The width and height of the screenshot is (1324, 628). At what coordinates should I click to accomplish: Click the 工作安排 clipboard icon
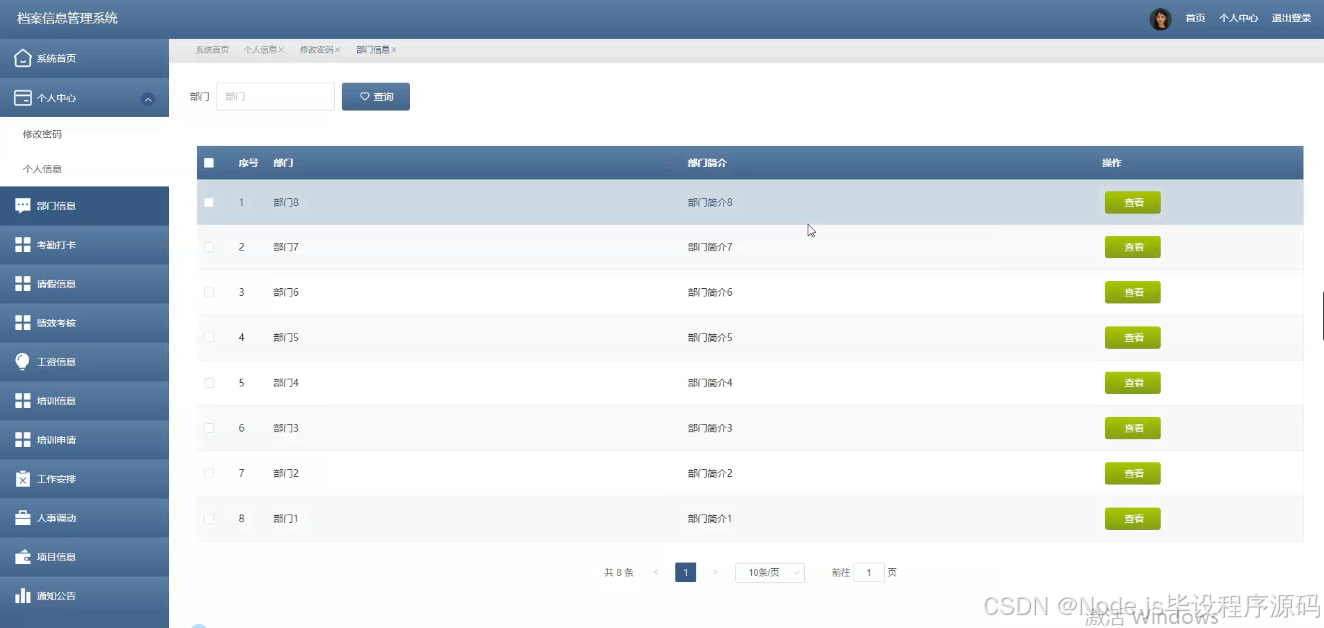pos(23,479)
